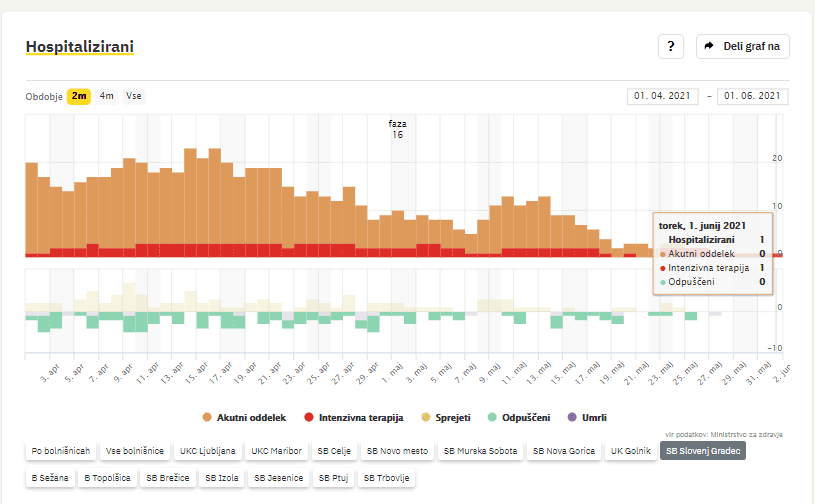Select the Vse period option

[x=134, y=96]
